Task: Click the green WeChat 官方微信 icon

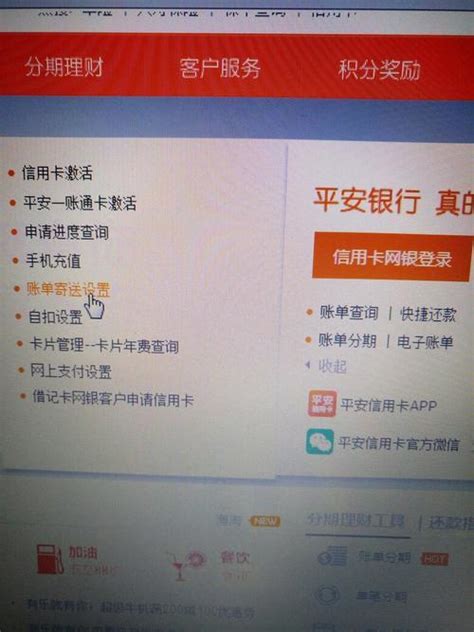Action: click(320, 442)
